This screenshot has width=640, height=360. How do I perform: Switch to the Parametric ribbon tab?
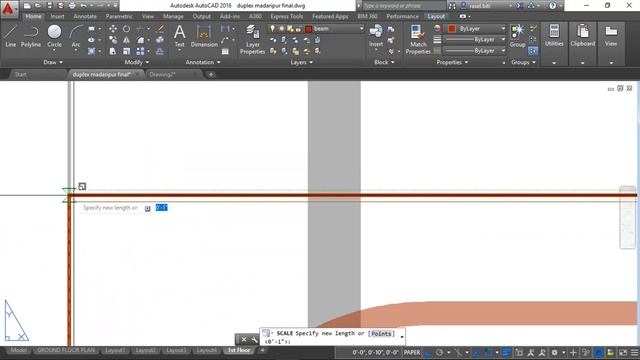coord(119,16)
